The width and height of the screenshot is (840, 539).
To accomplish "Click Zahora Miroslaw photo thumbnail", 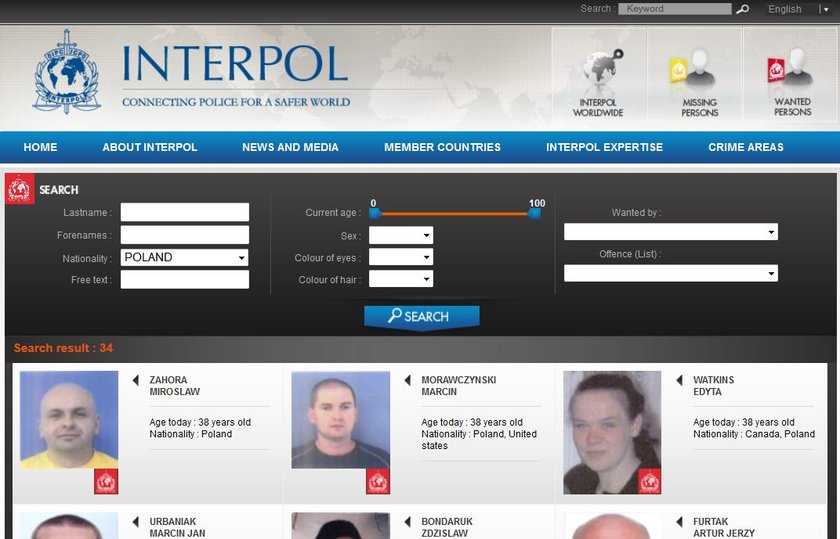I will 69,420.
